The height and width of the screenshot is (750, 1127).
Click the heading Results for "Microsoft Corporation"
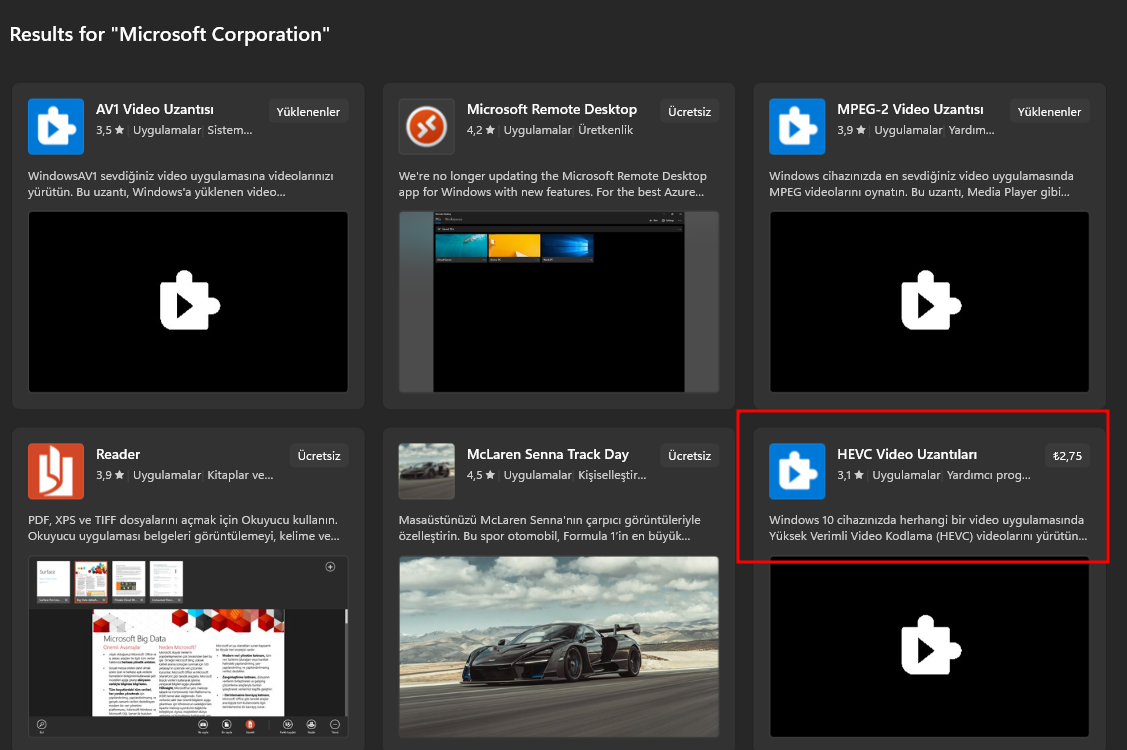tap(170, 35)
